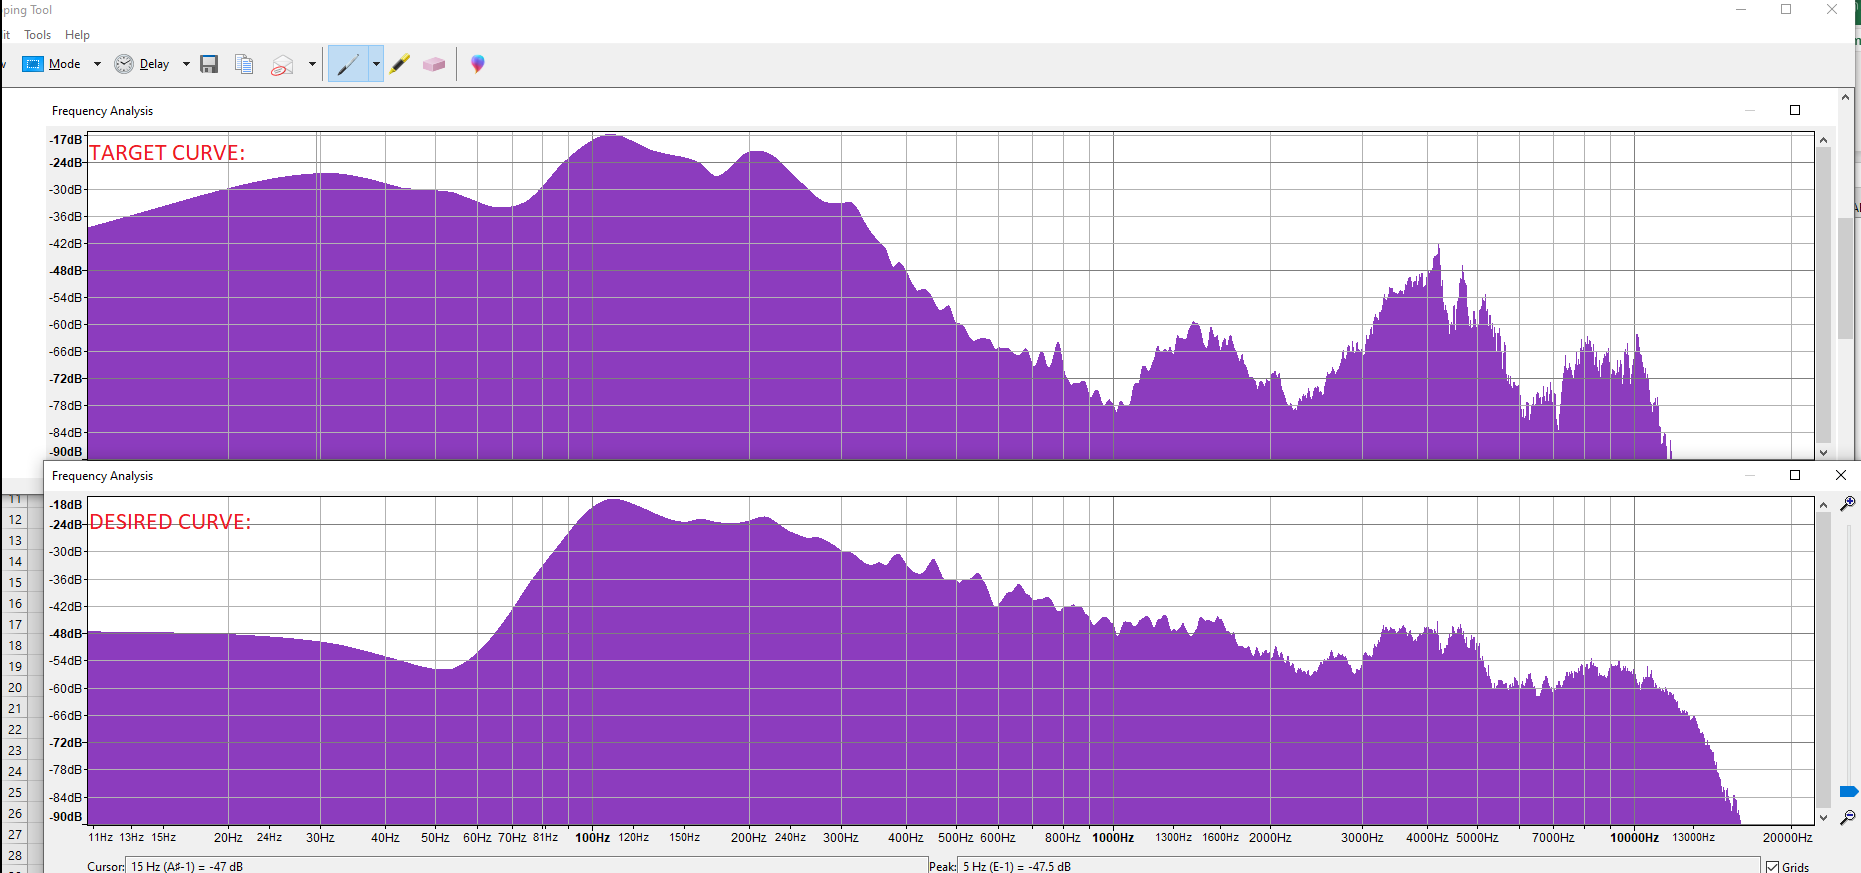Select the Pen tool

click(347, 64)
